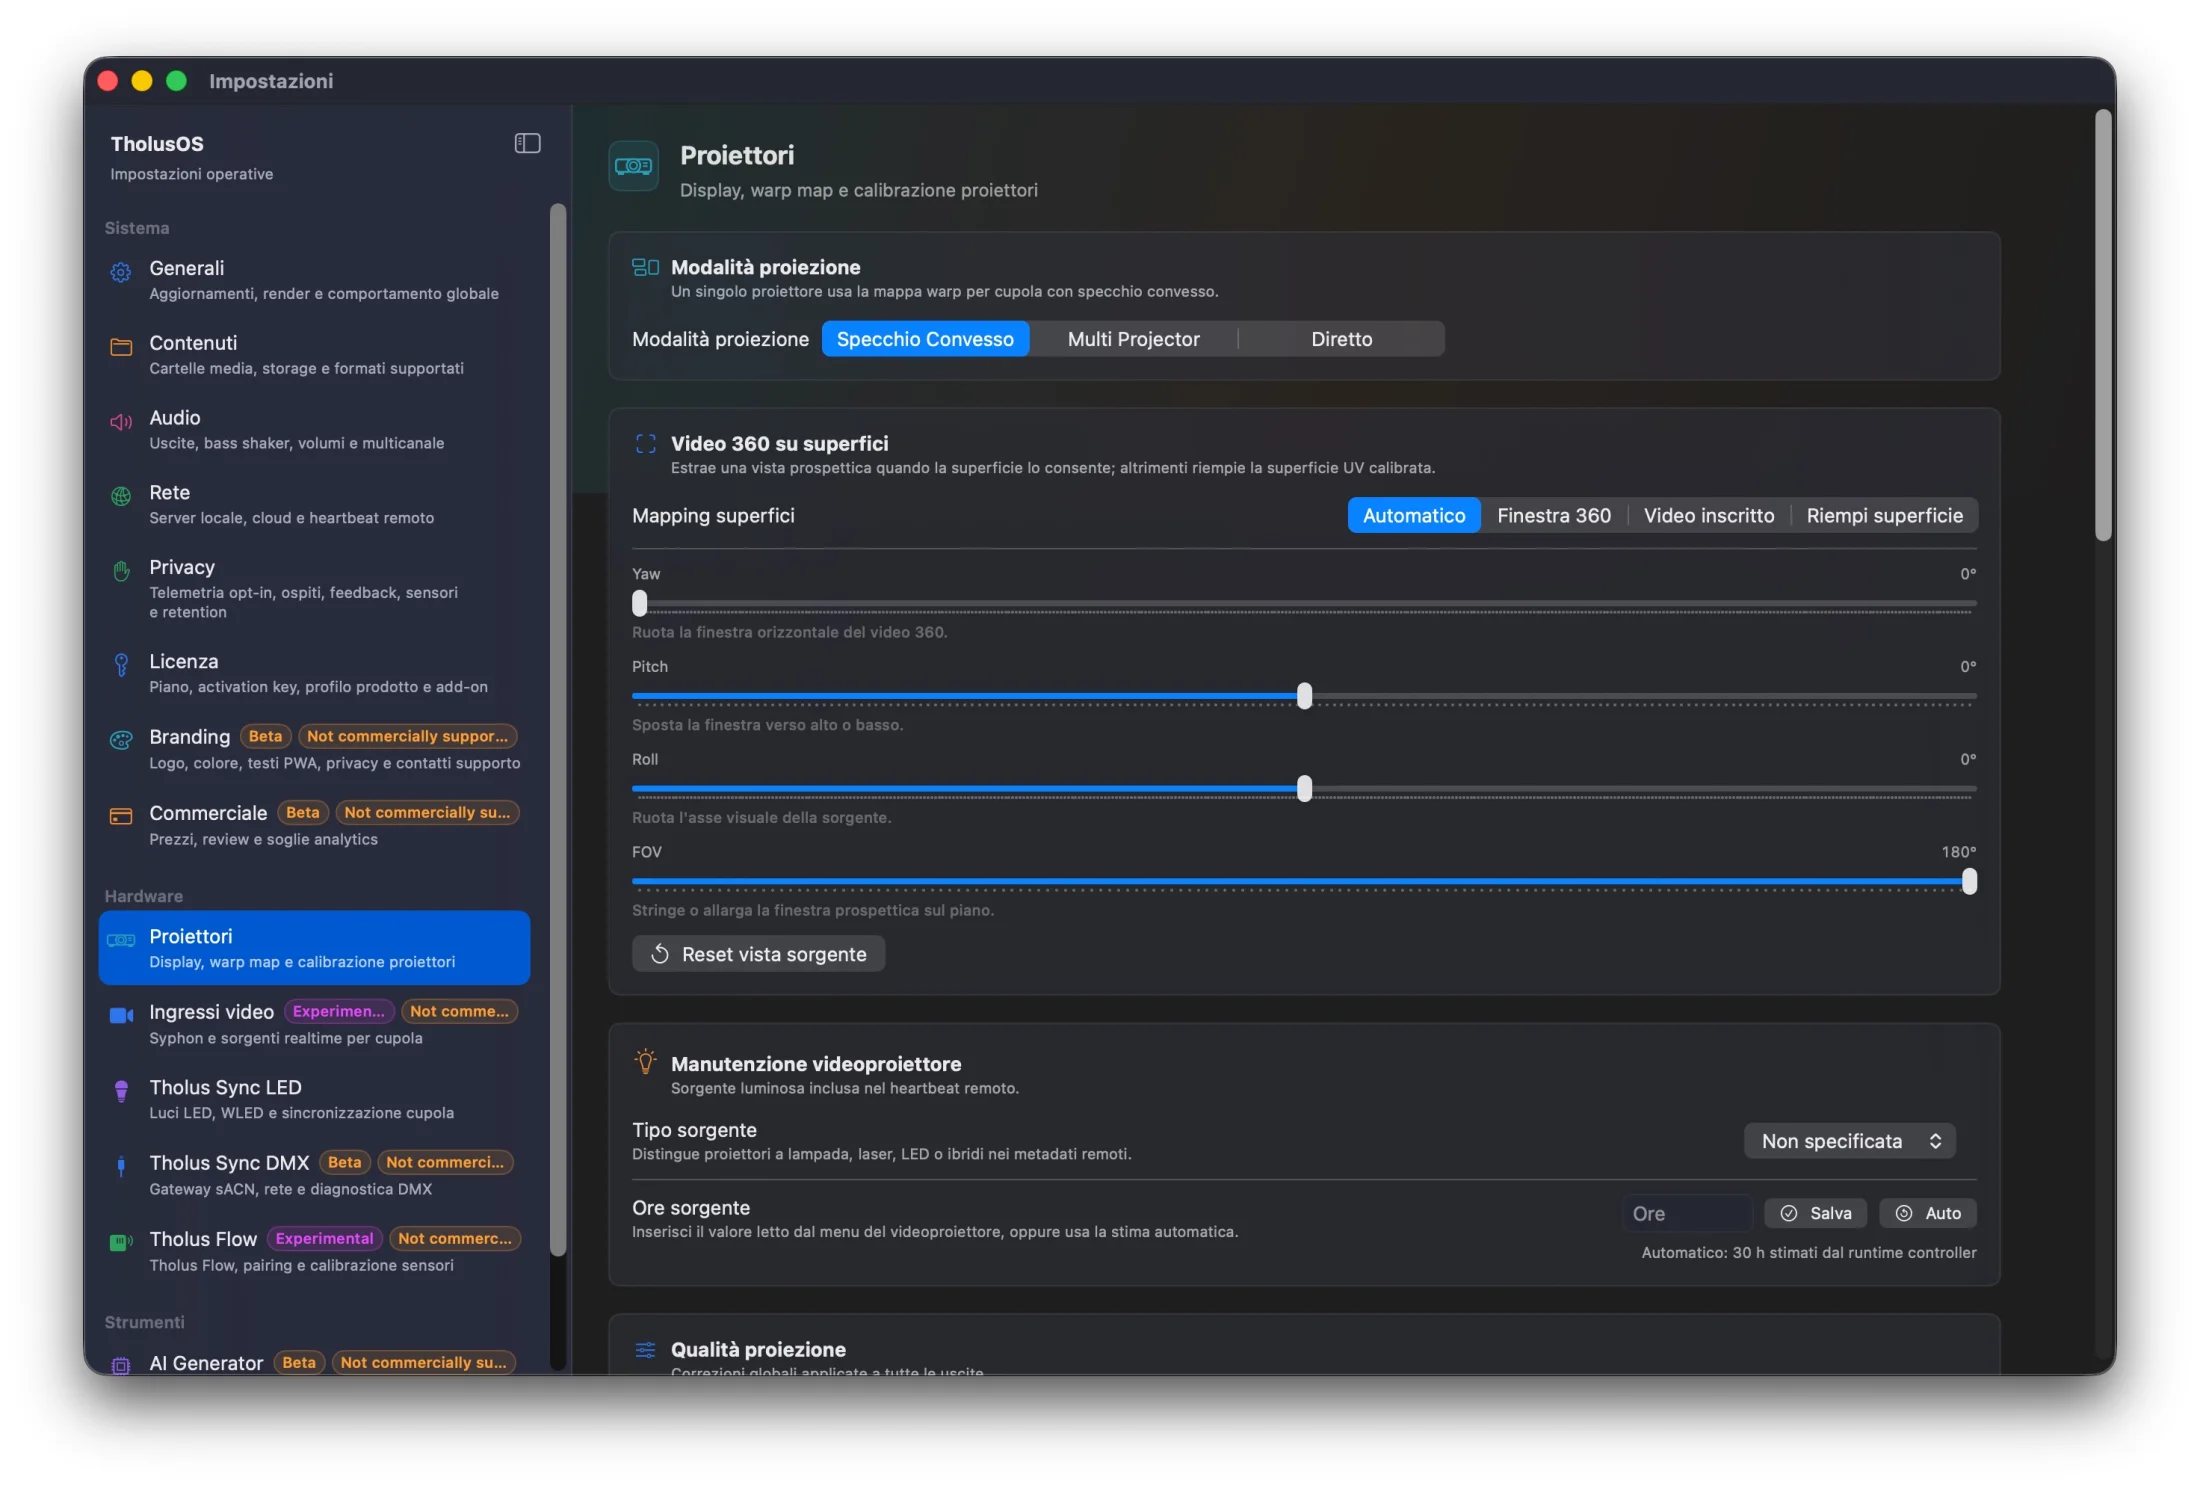The width and height of the screenshot is (2200, 1486).
Task: Click the TholusOS sidebar title
Action: [x=157, y=144]
